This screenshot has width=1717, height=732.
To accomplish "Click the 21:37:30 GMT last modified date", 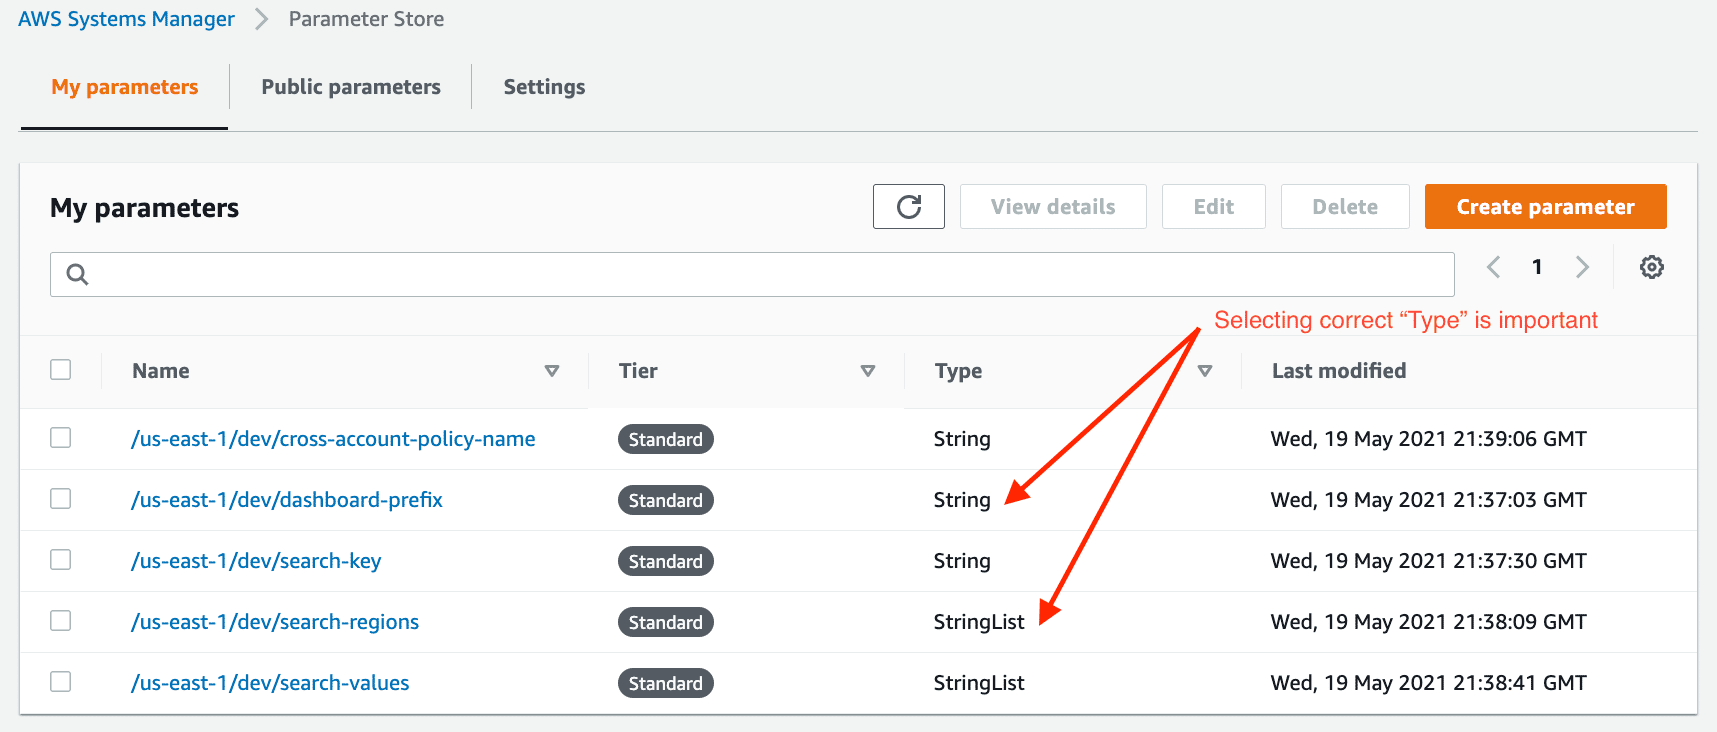I will 1428,561.
